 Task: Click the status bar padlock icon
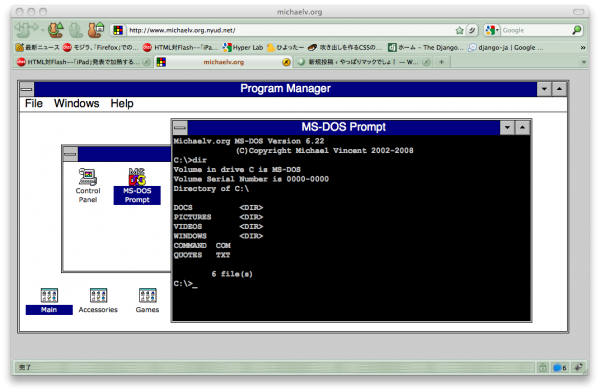pyautogui.click(x=543, y=368)
